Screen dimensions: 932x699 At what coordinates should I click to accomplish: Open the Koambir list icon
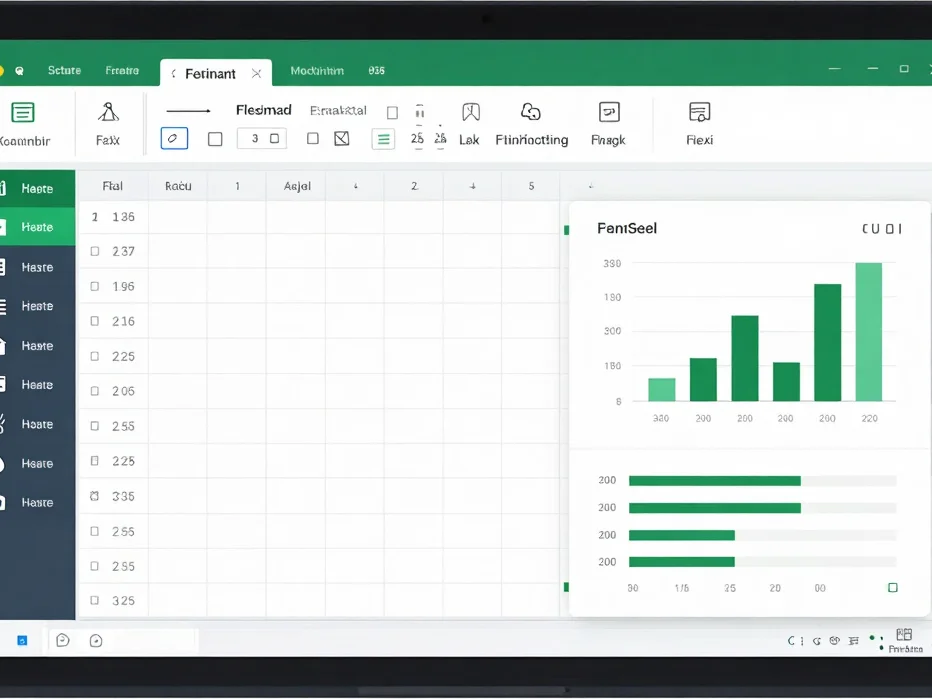[x=23, y=112]
